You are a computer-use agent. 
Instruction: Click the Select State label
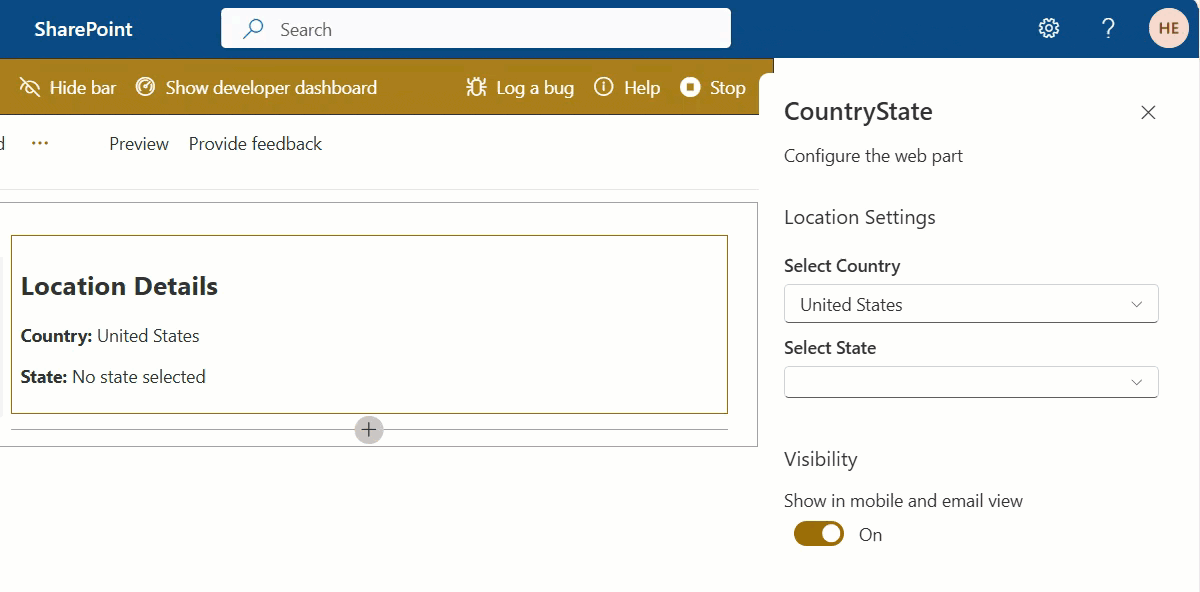click(x=830, y=348)
